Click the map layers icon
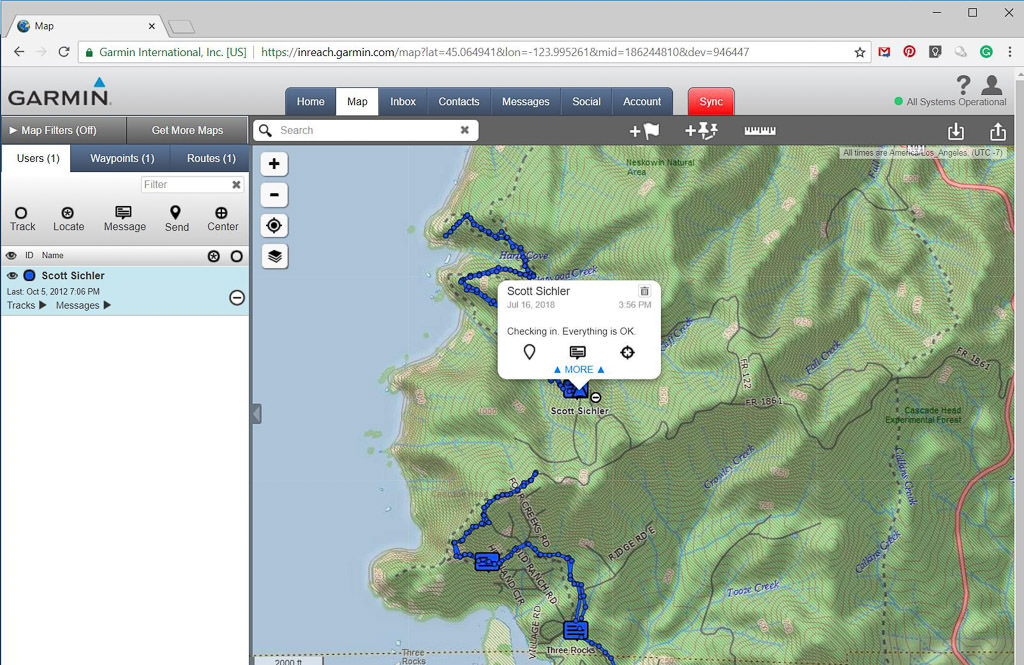1024x665 pixels. 275,256
